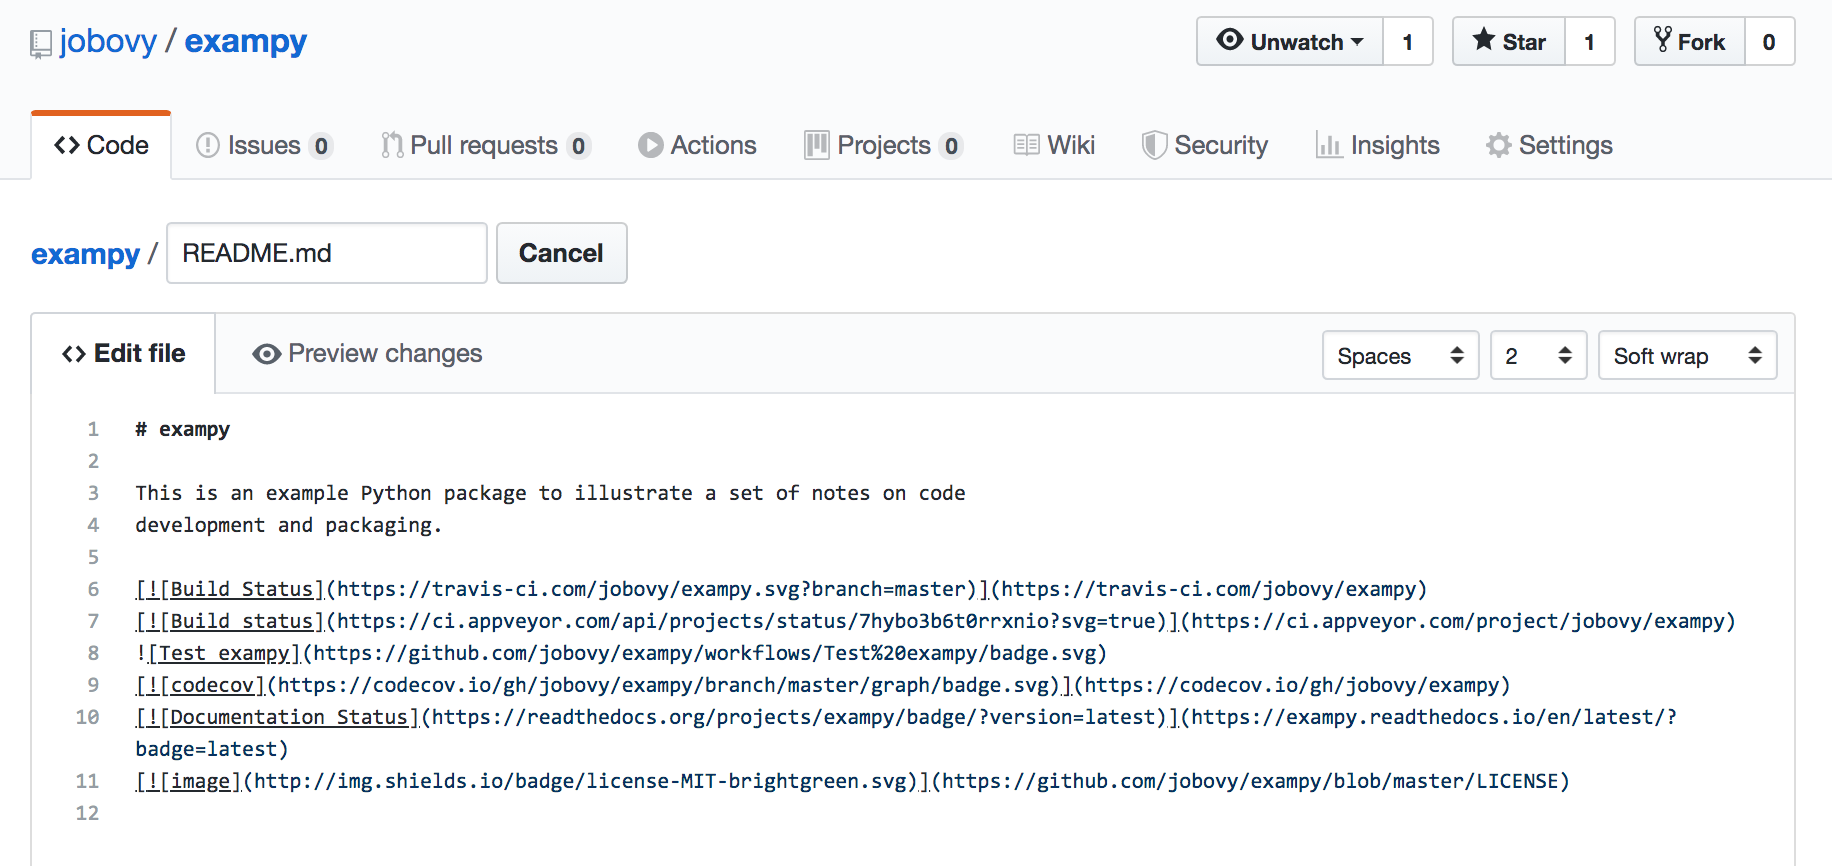Click the Wiki book icon

[x=1027, y=146]
